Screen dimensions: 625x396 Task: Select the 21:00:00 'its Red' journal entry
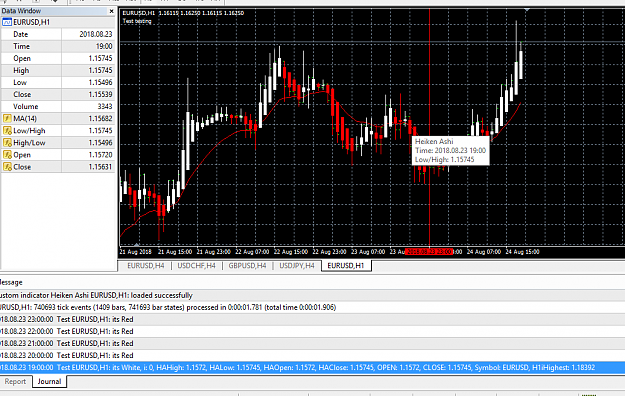point(312,343)
